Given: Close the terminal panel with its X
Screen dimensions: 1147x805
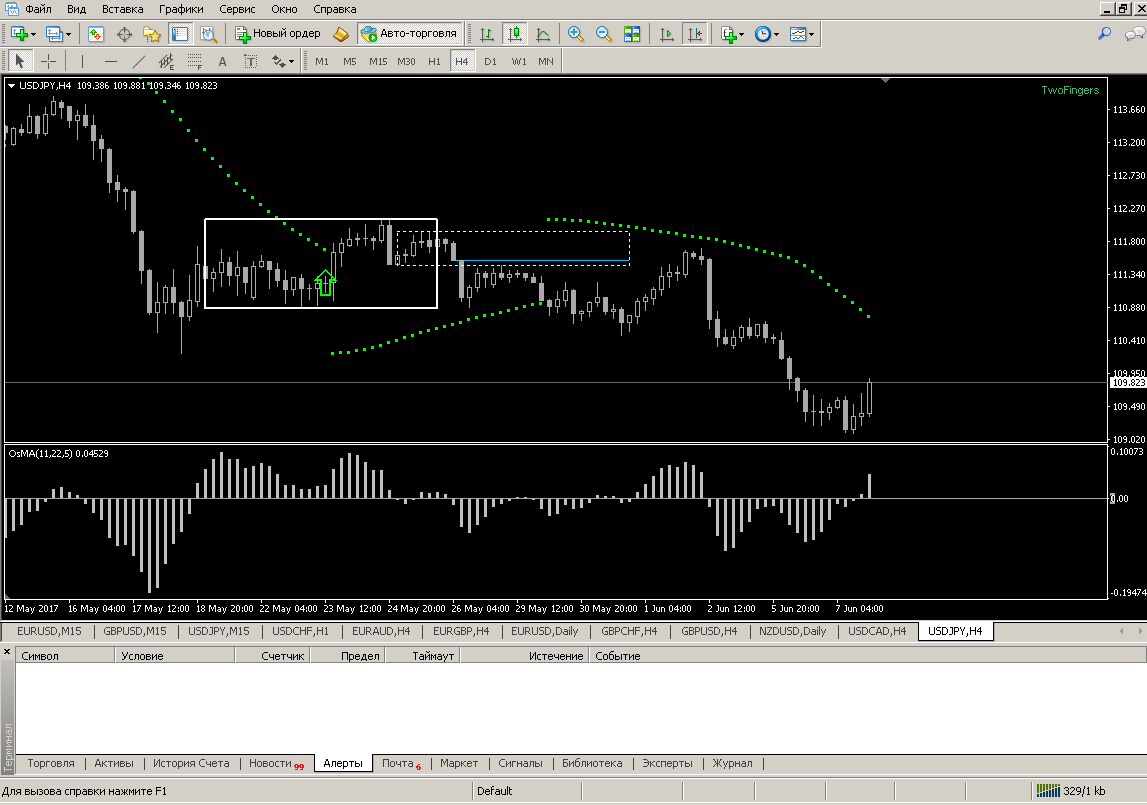Looking at the screenshot, I should [x=7, y=651].
